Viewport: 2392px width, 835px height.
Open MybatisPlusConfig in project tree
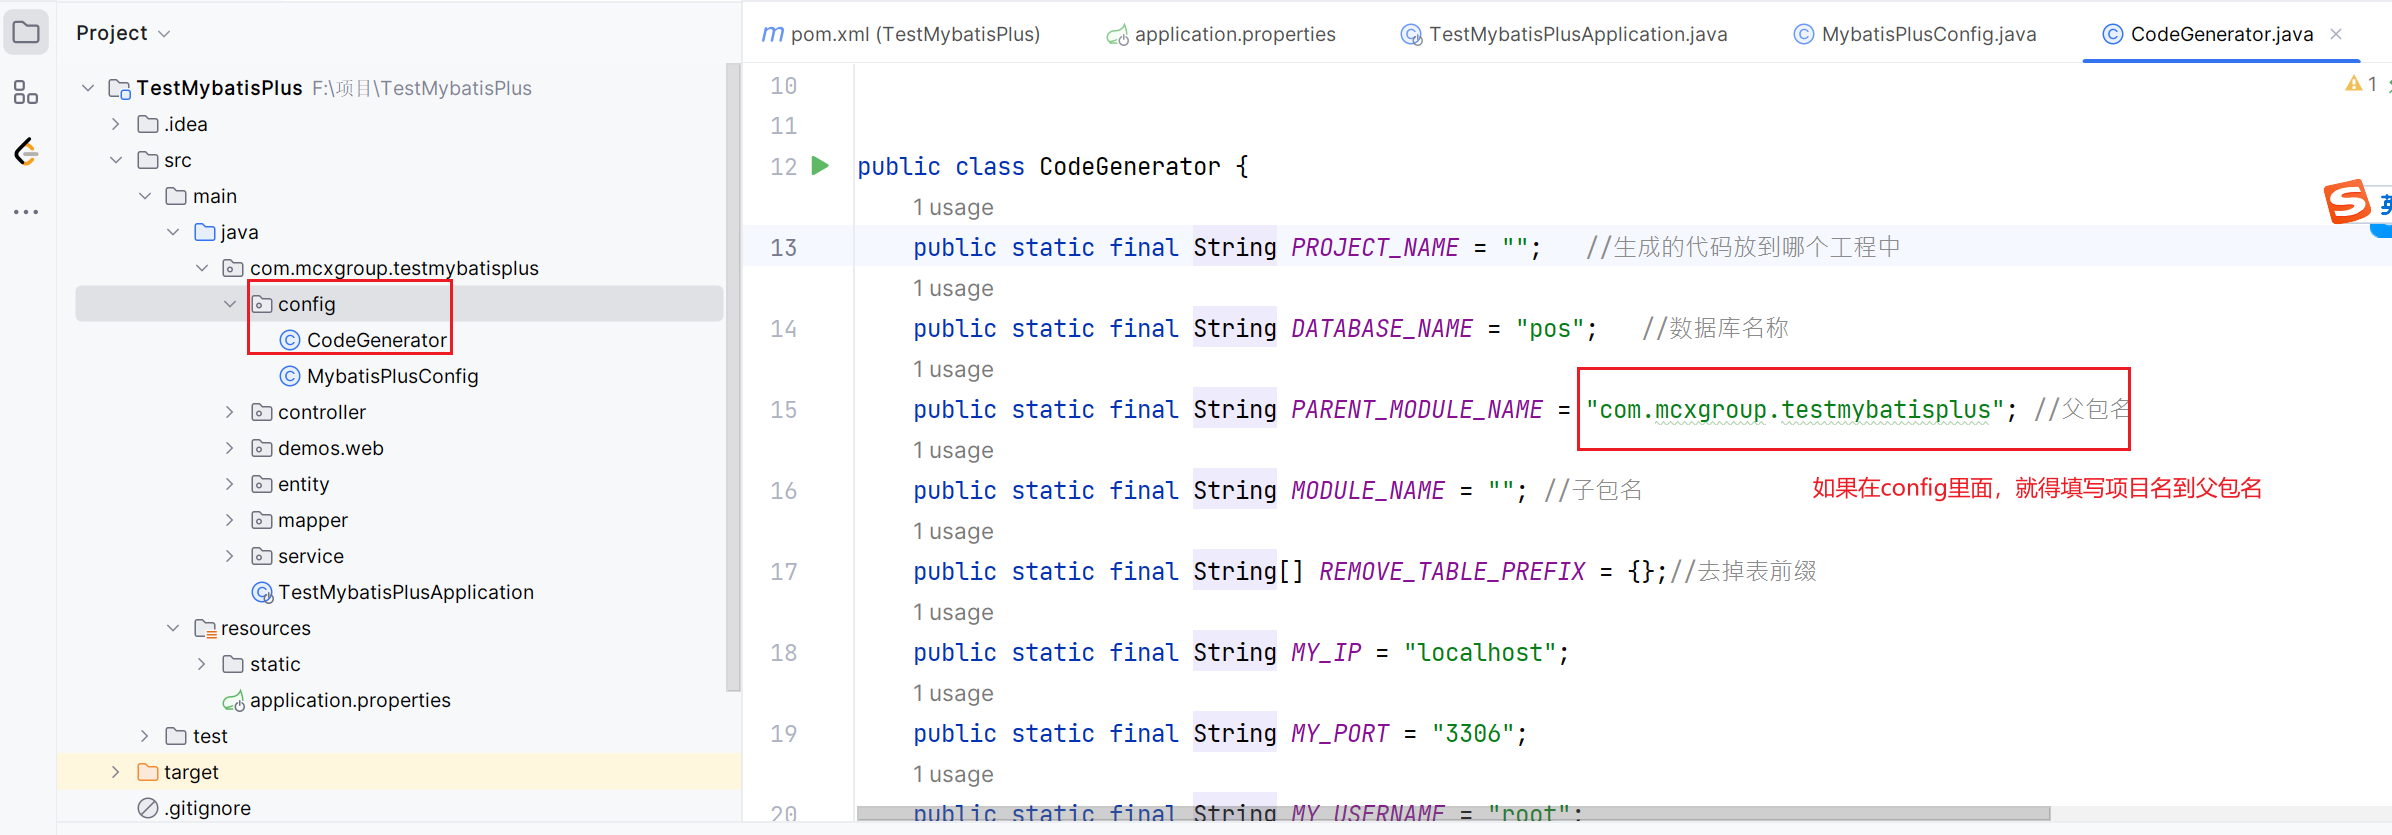pos(392,376)
